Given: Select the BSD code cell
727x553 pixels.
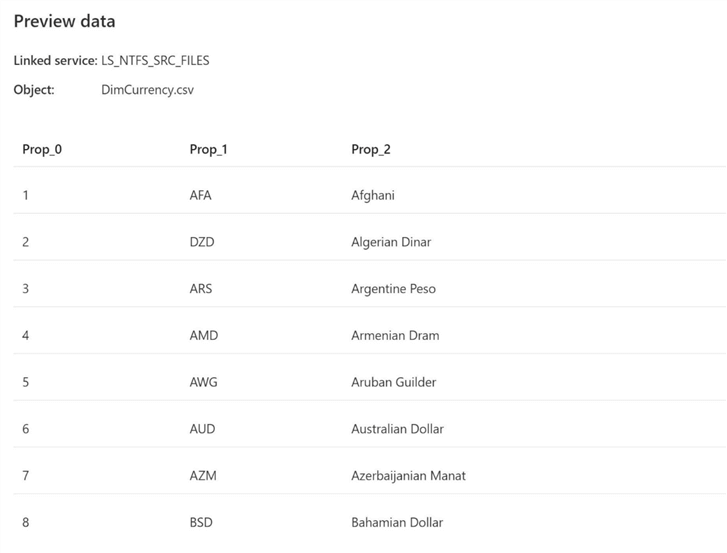Looking at the screenshot, I should pos(201,522).
